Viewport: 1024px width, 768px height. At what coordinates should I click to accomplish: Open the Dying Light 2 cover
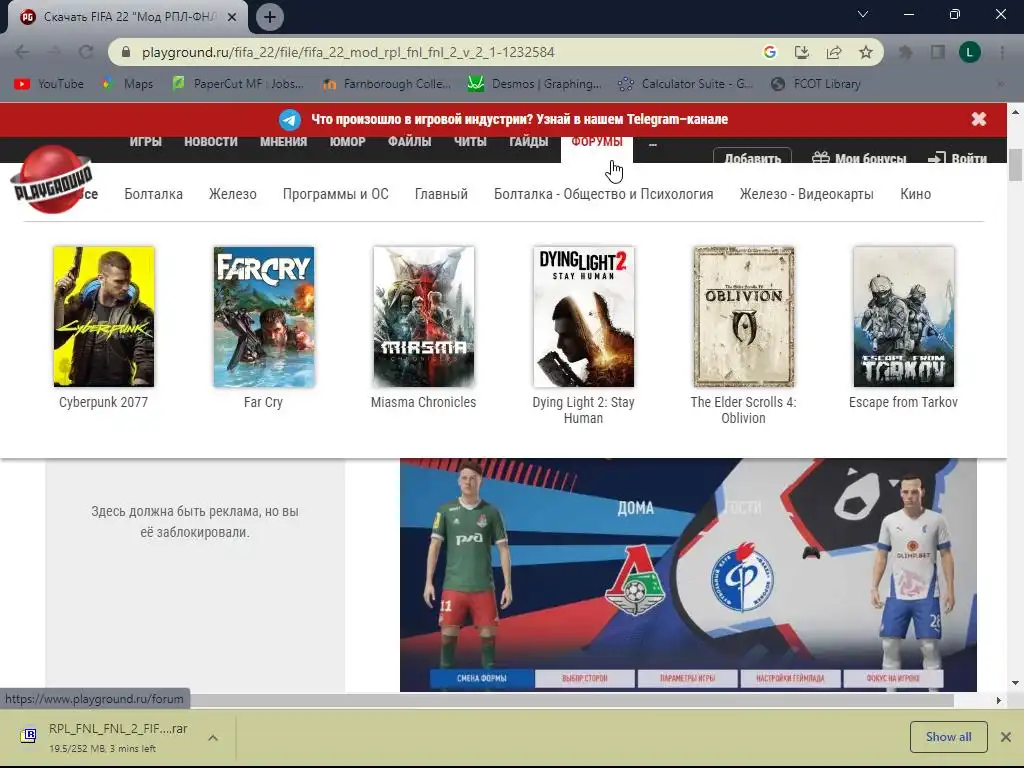tap(584, 317)
